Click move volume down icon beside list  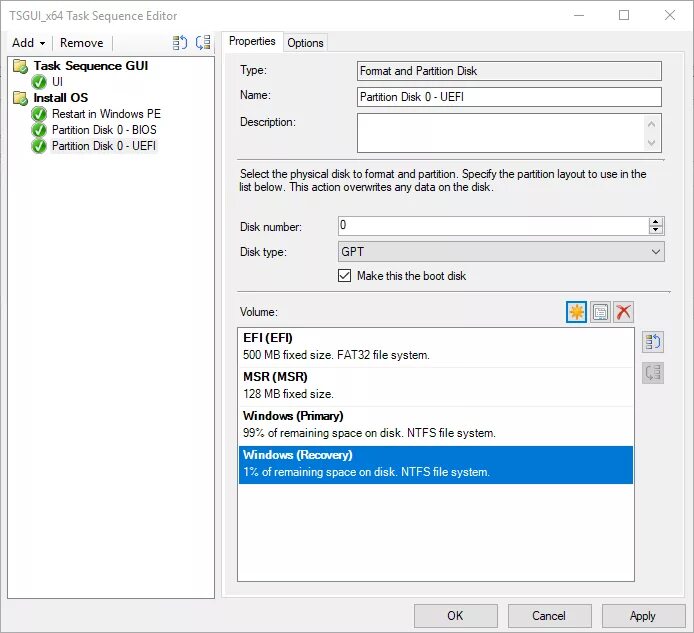[653, 373]
